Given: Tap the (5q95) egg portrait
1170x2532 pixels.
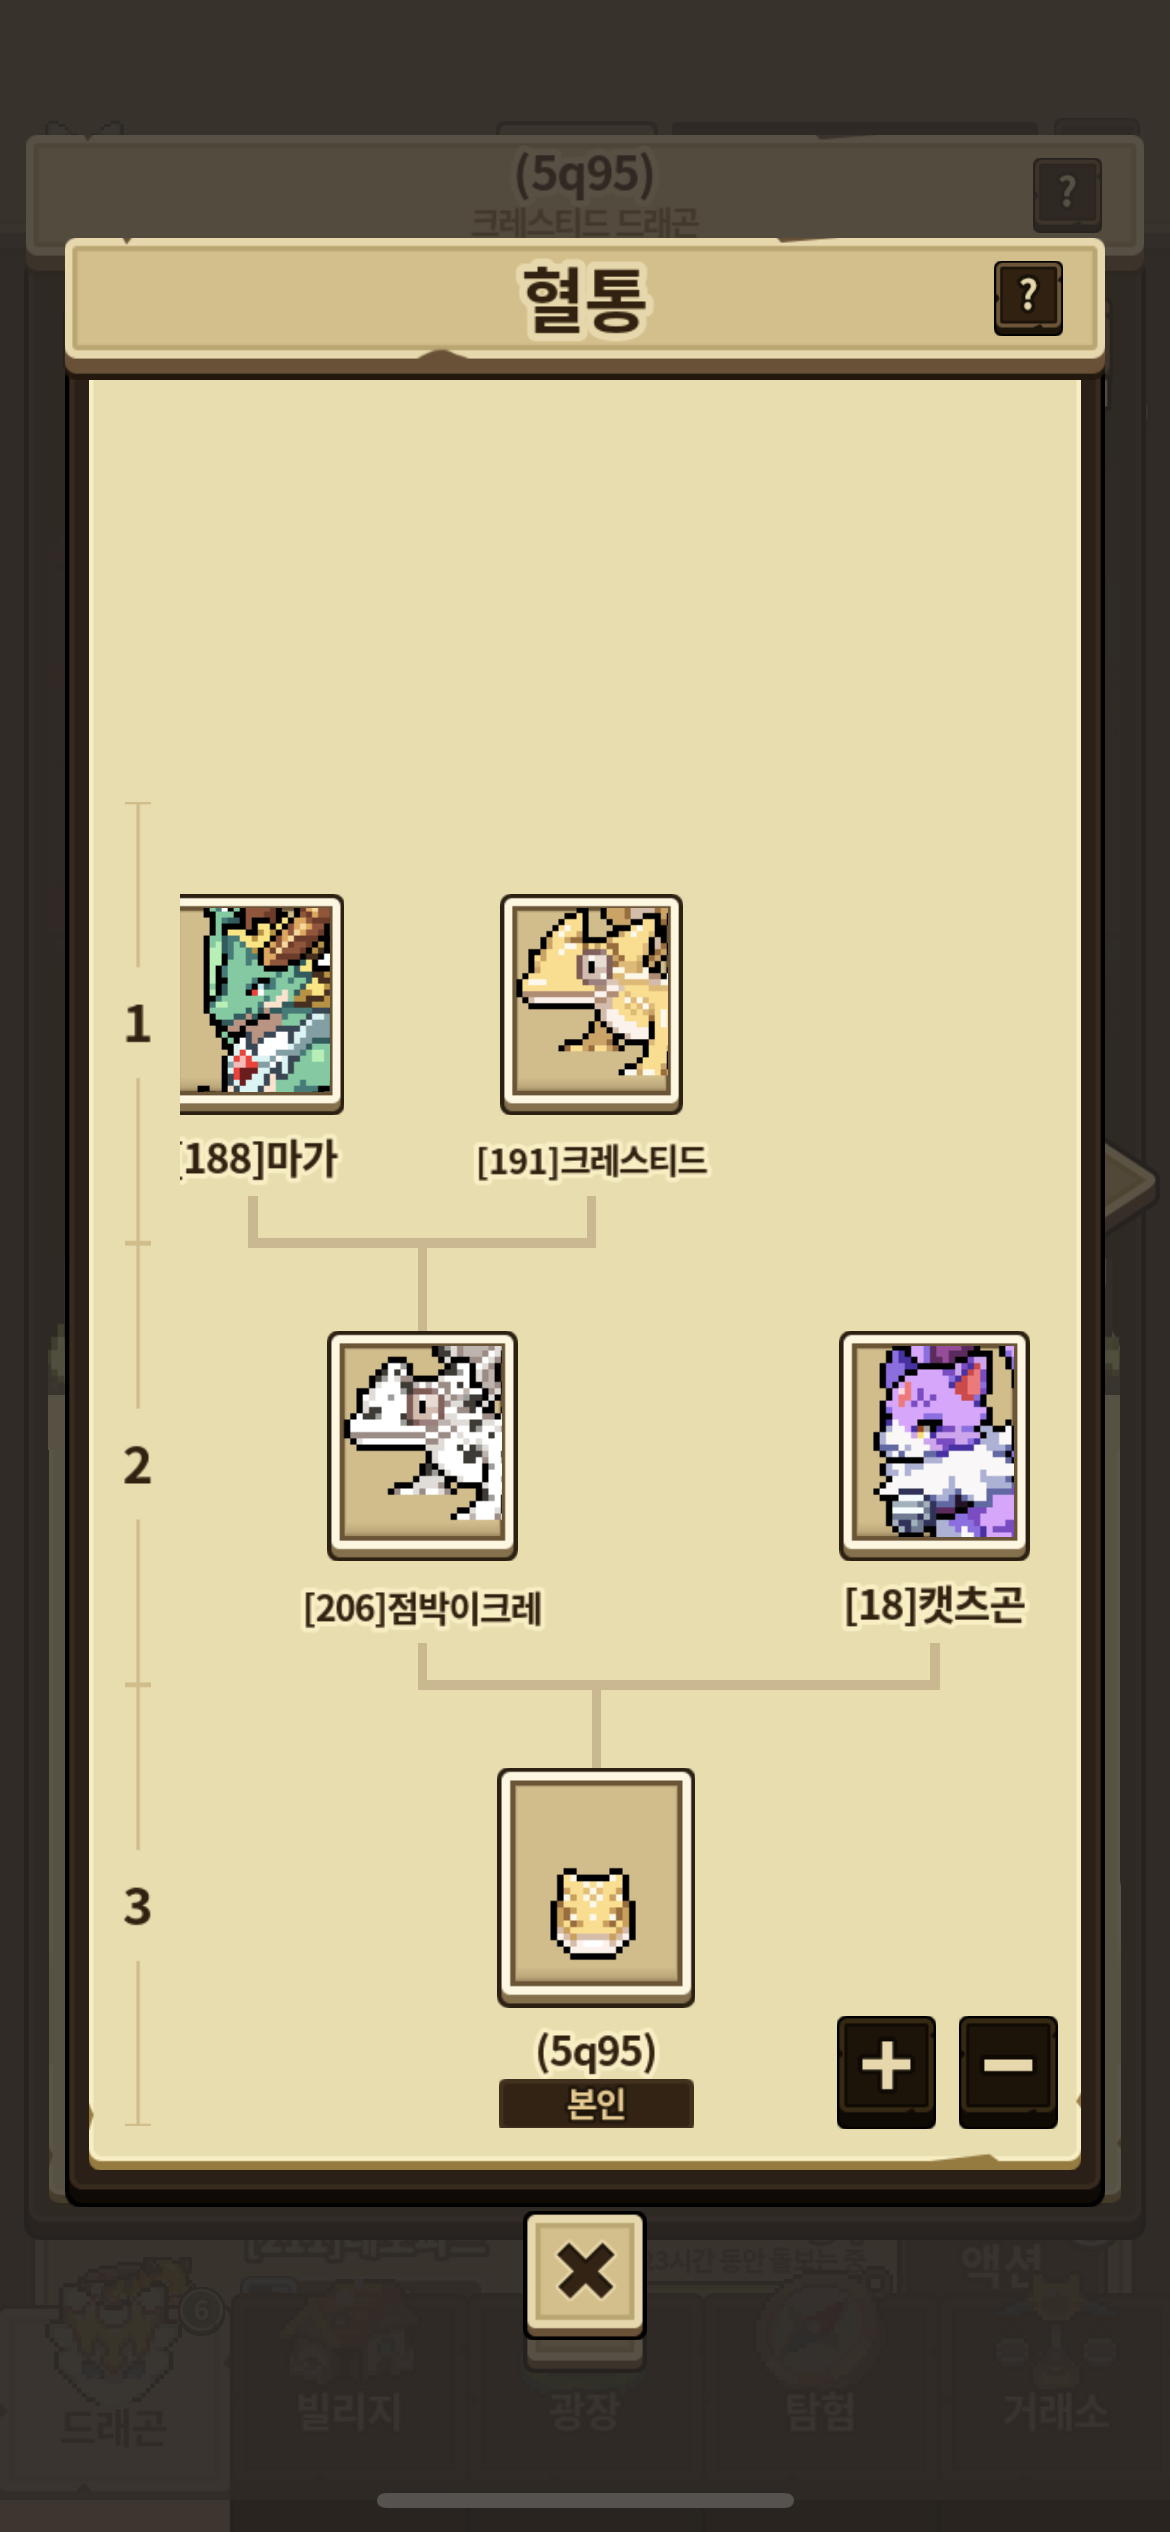Looking at the screenshot, I should coord(596,1887).
